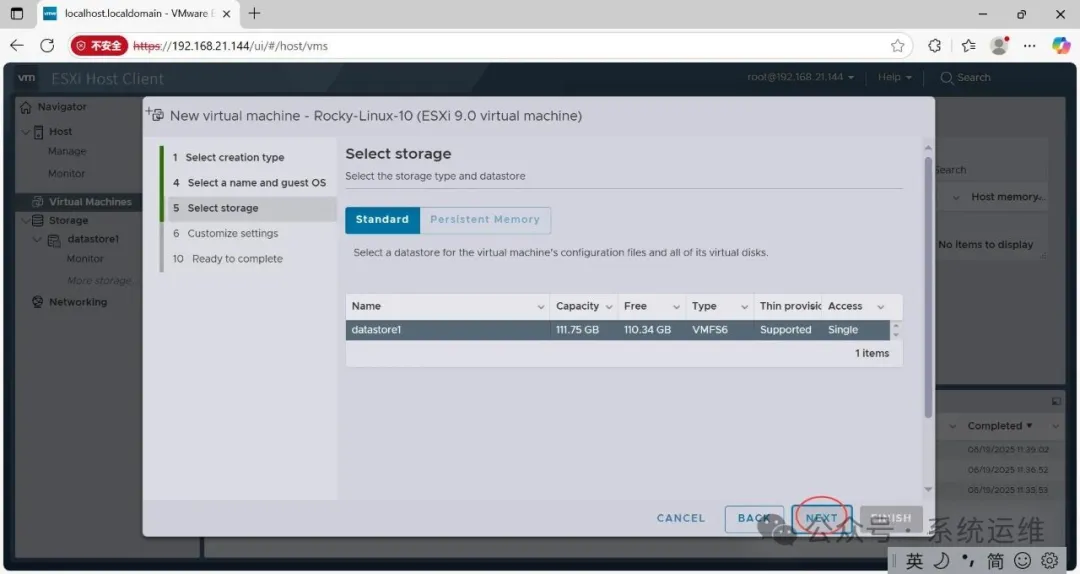Click the 111.75 GB capacity cell
The width and height of the screenshot is (1080, 574).
point(577,329)
